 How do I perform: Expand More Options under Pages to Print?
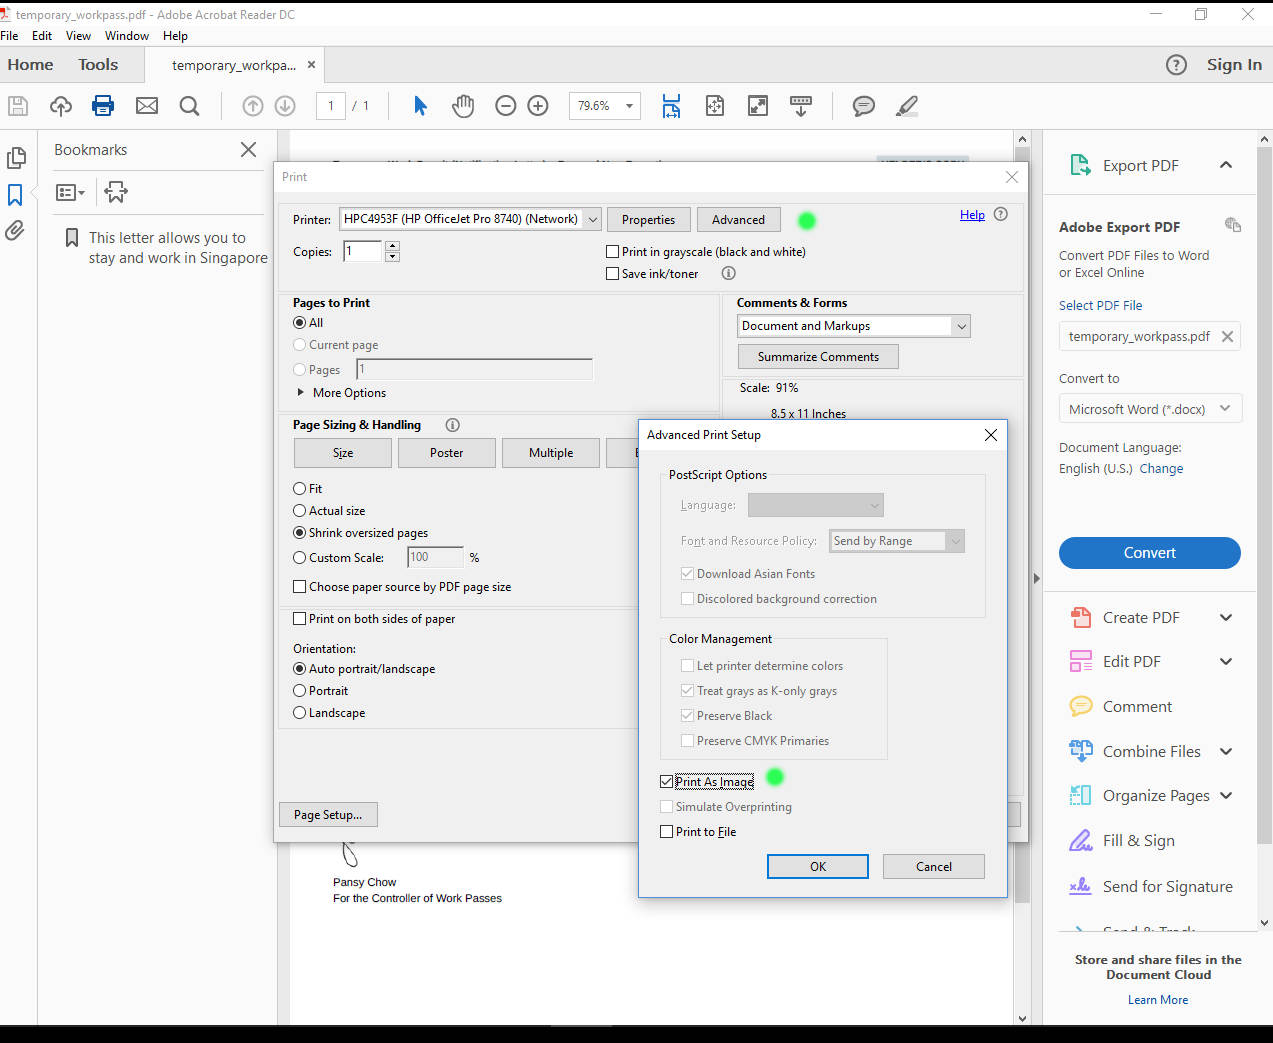click(301, 393)
